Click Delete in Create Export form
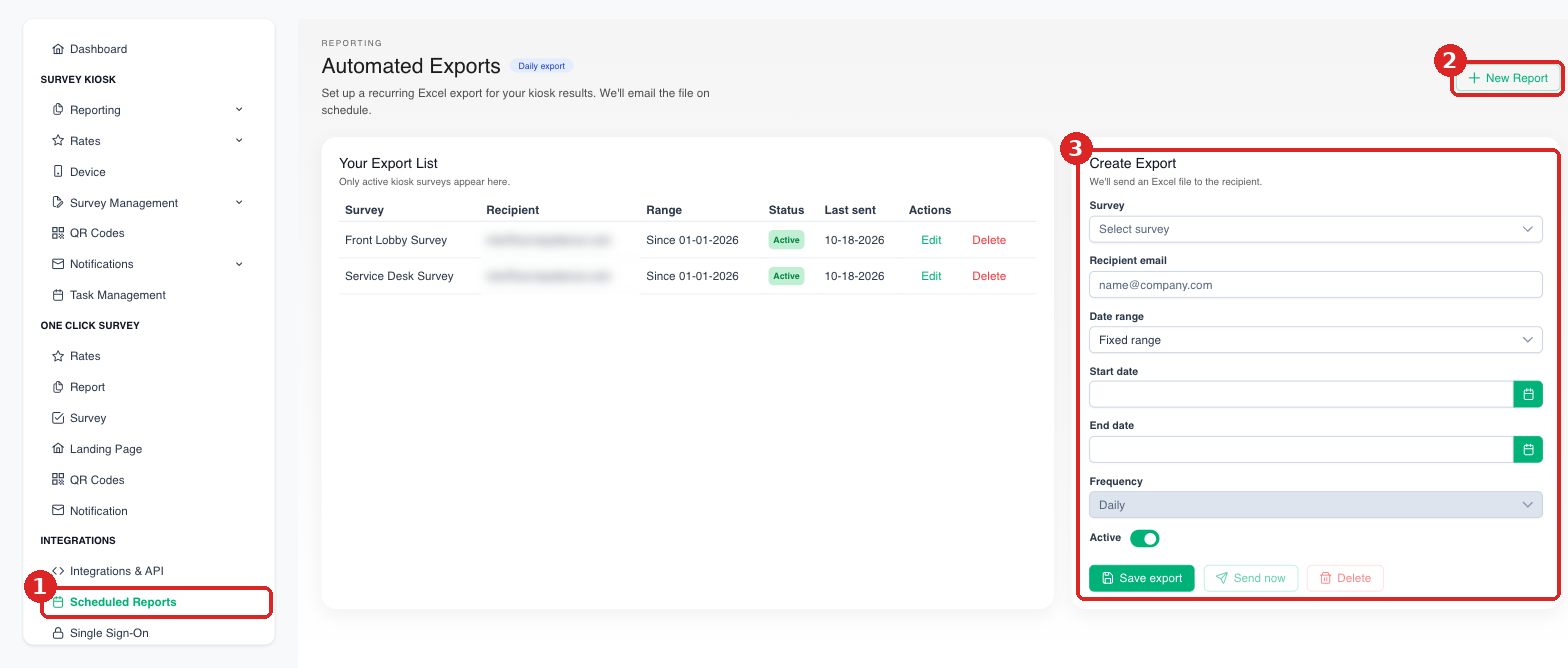The height and width of the screenshot is (668, 1568). (x=1345, y=578)
